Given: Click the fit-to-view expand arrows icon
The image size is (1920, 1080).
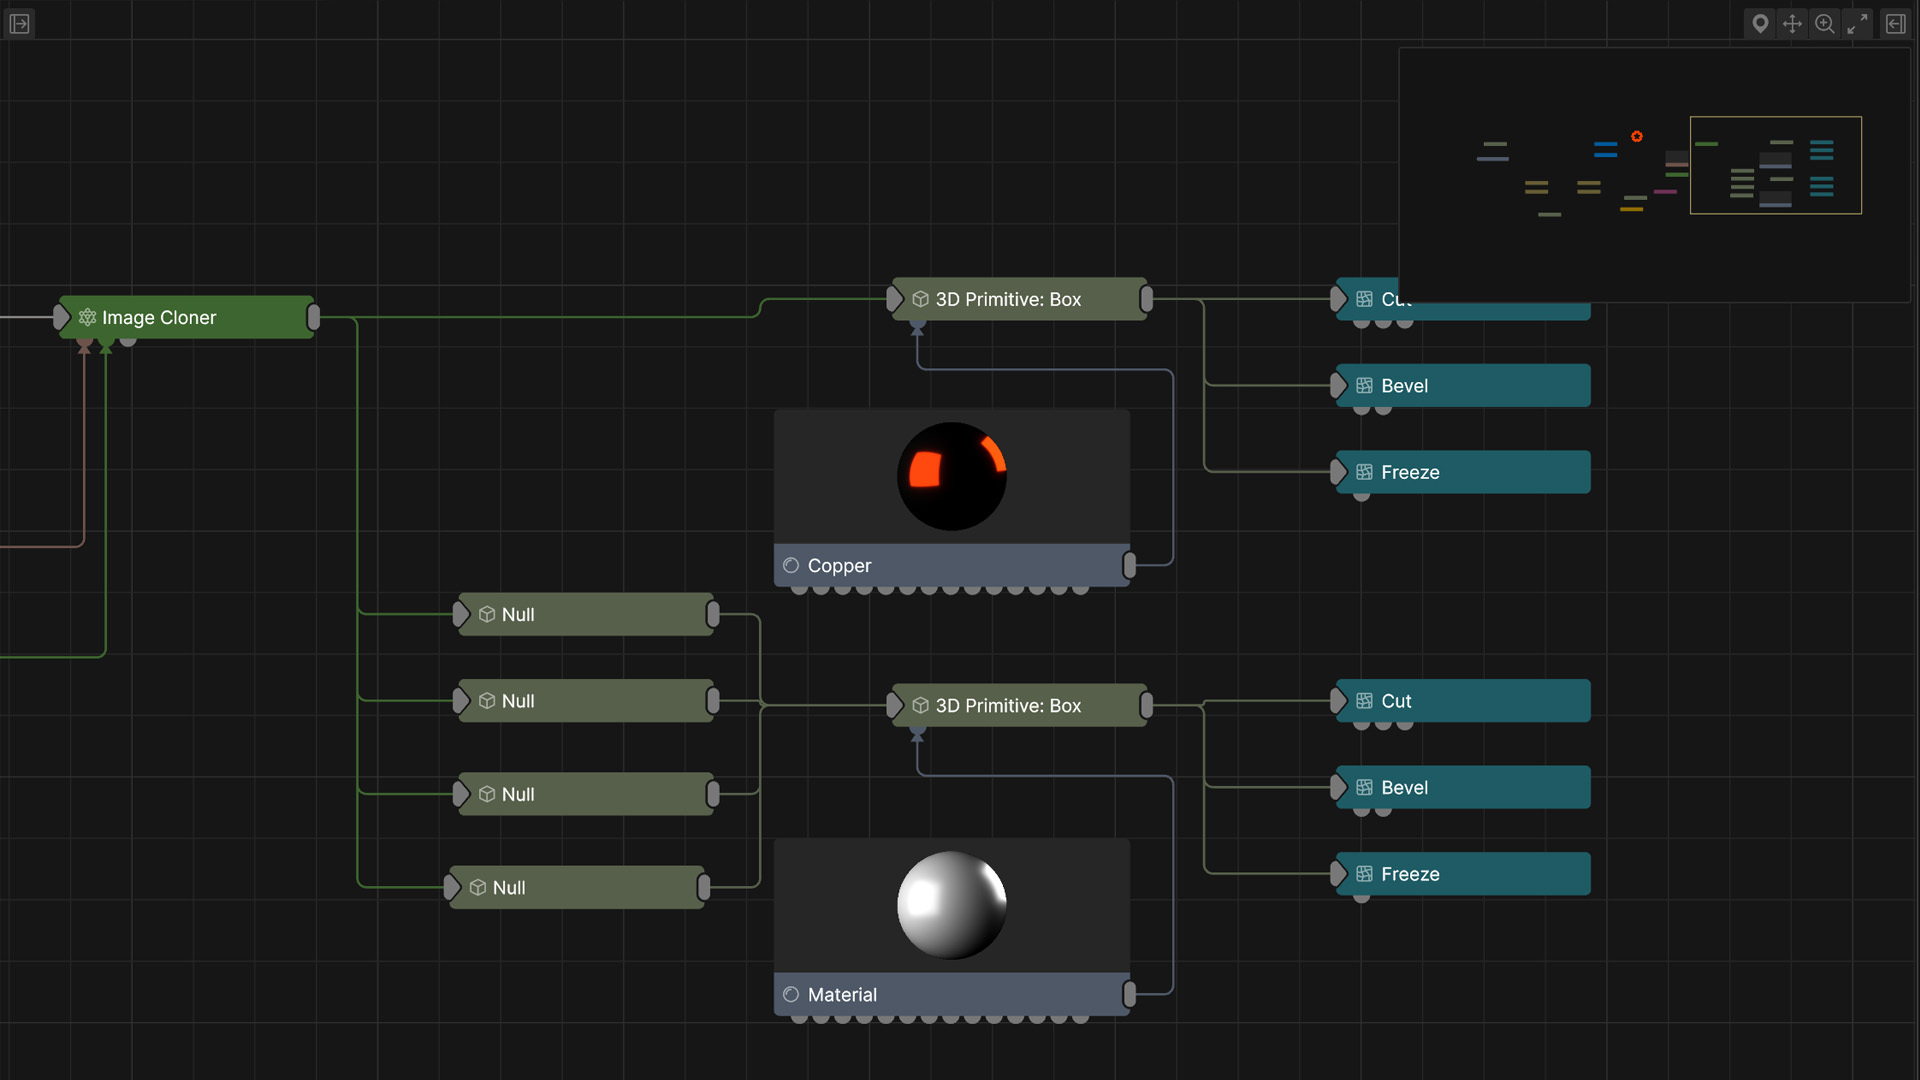Looking at the screenshot, I should point(1858,23).
